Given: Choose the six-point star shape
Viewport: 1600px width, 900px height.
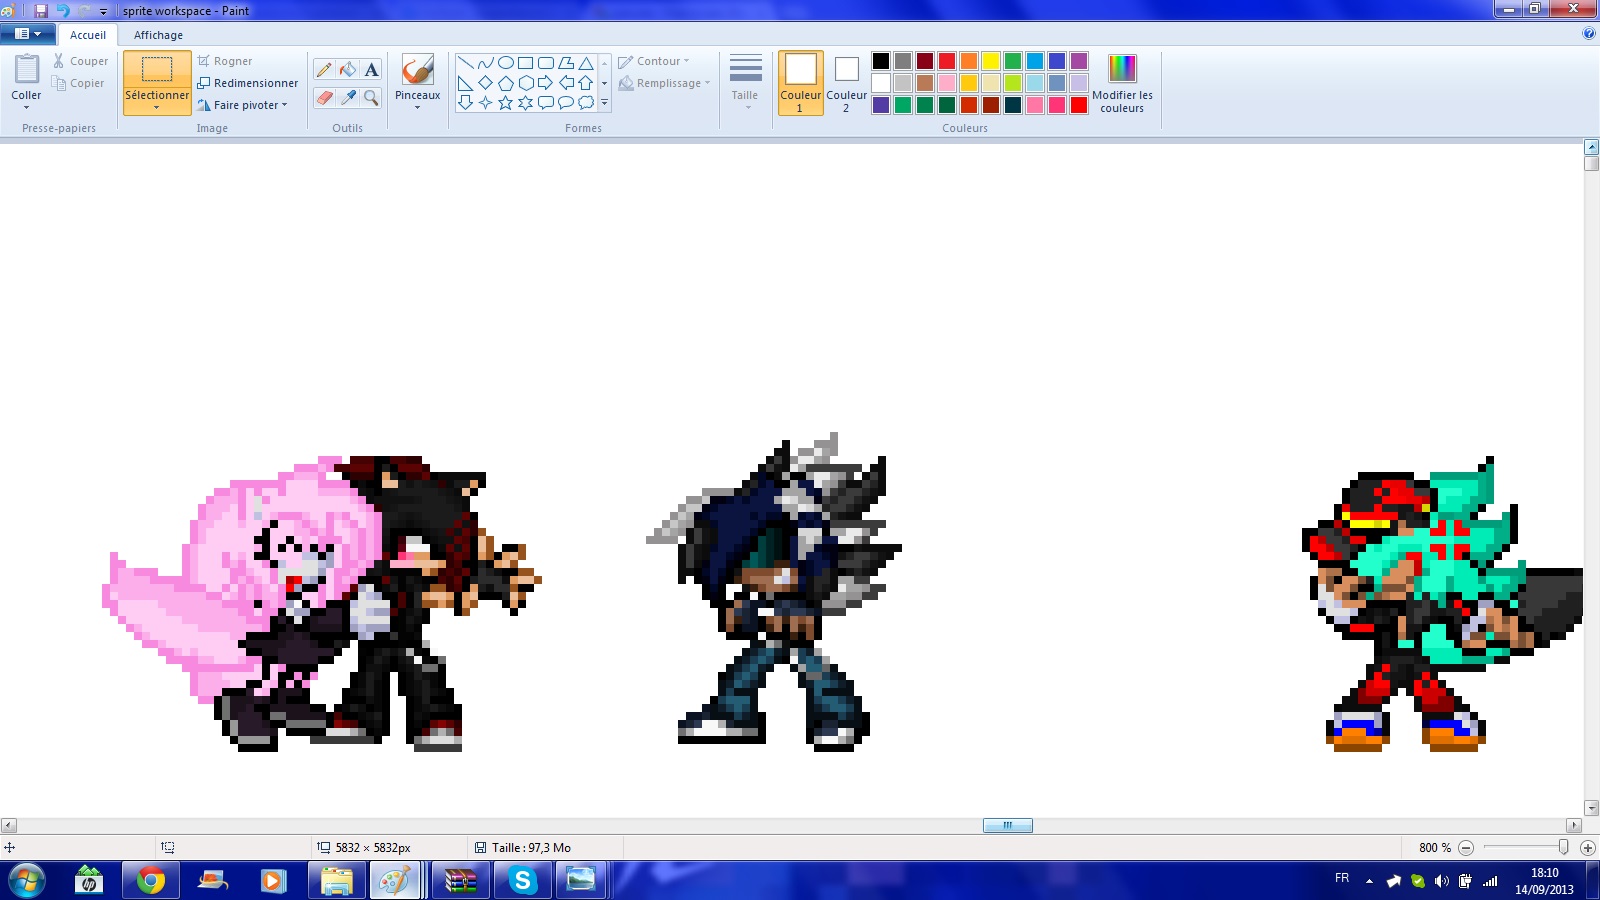Looking at the screenshot, I should [x=526, y=102].
